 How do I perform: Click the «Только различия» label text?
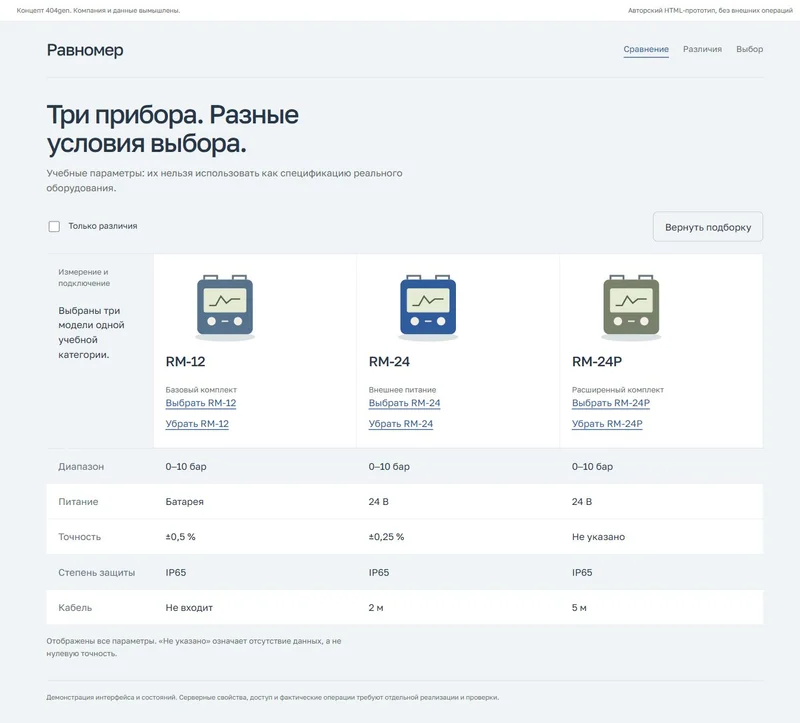103,226
